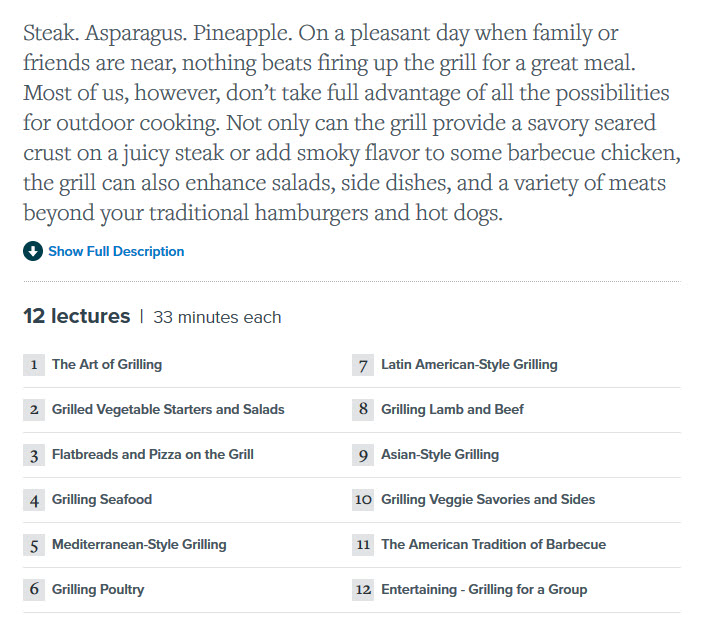The height and width of the screenshot is (619, 705).
Task: Click the down-arrow icon beside Show Full Description
Action: click(33, 251)
